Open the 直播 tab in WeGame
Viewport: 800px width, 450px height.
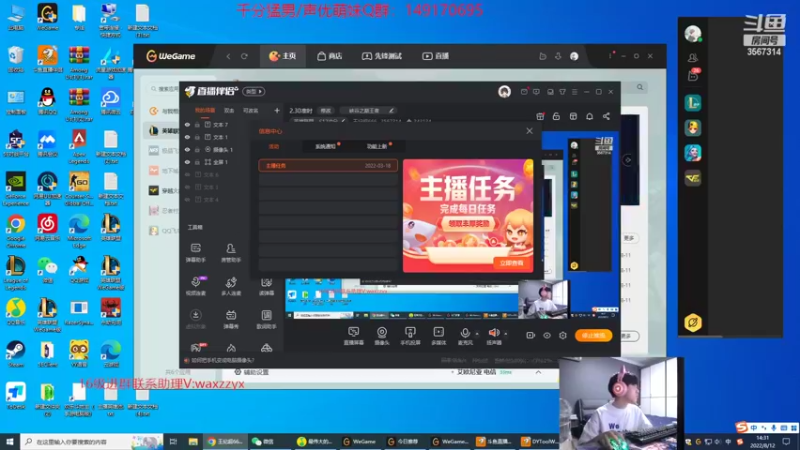pos(435,56)
